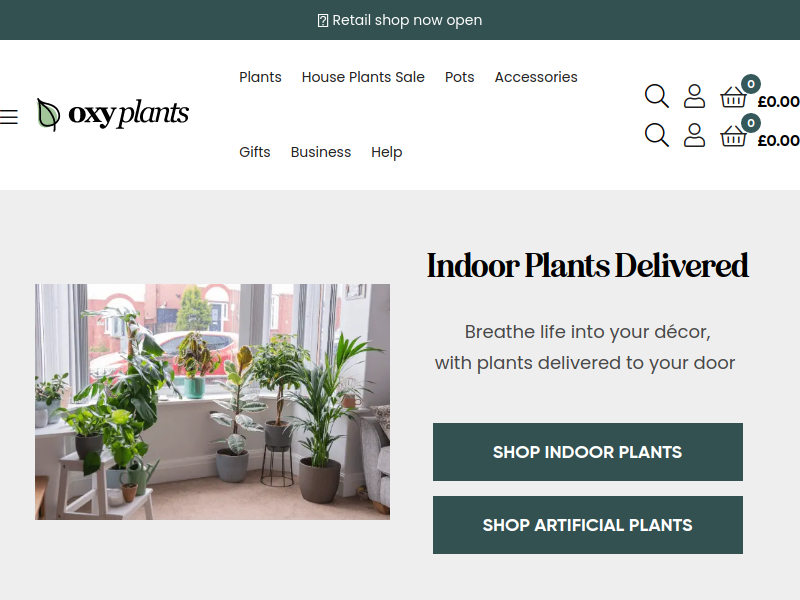Open the Pots menu item
This screenshot has height=600, width=800.
click(459, 77)
